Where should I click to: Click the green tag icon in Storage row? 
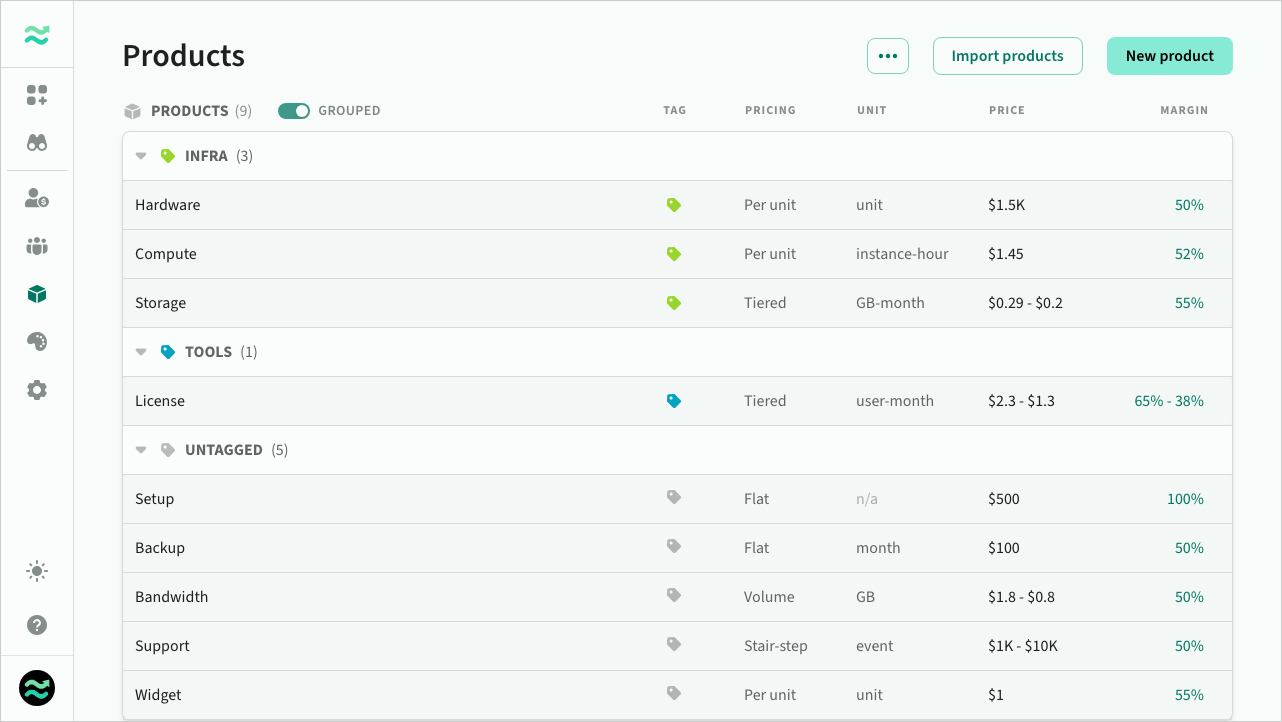coord(674,303)
